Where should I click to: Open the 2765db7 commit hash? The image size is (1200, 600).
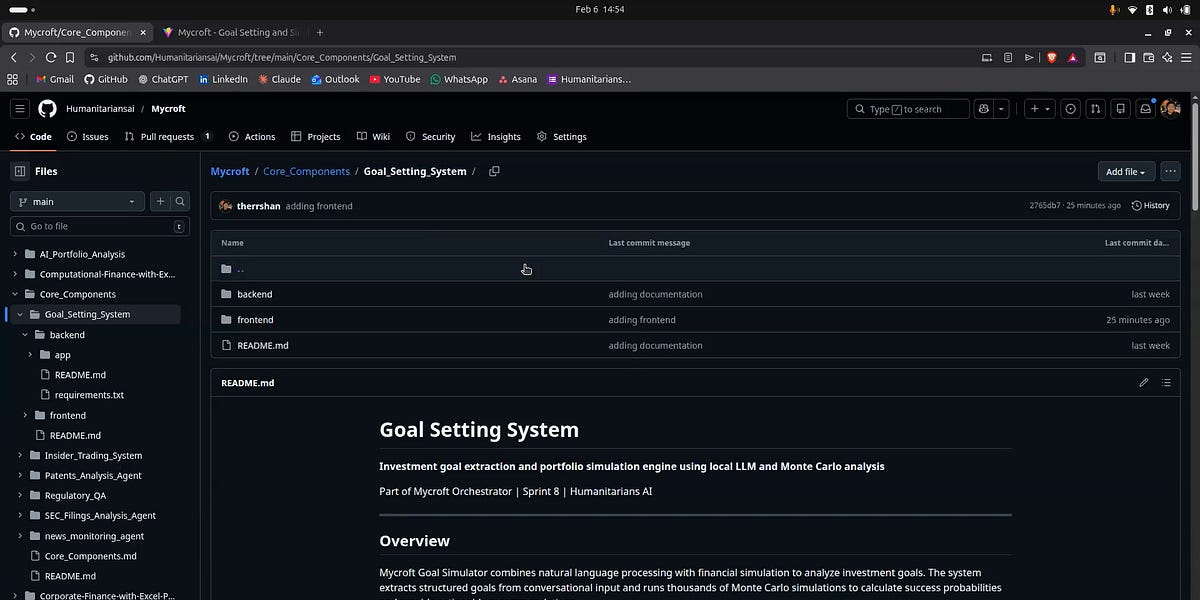(1044, 205)
